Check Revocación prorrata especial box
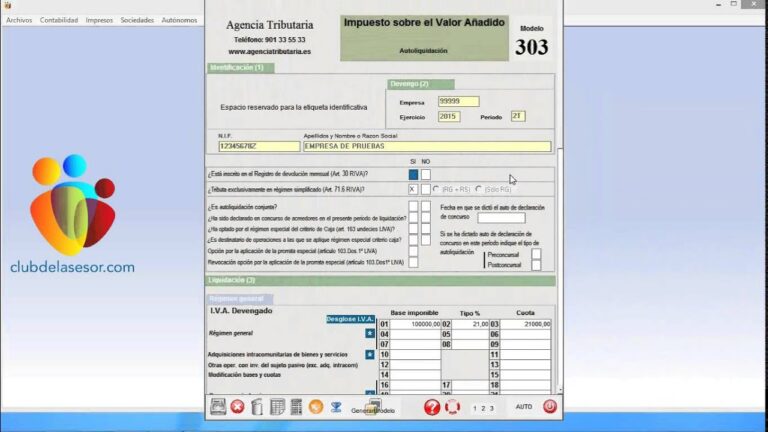The image size is (768, 432). [x=413, y=262]
